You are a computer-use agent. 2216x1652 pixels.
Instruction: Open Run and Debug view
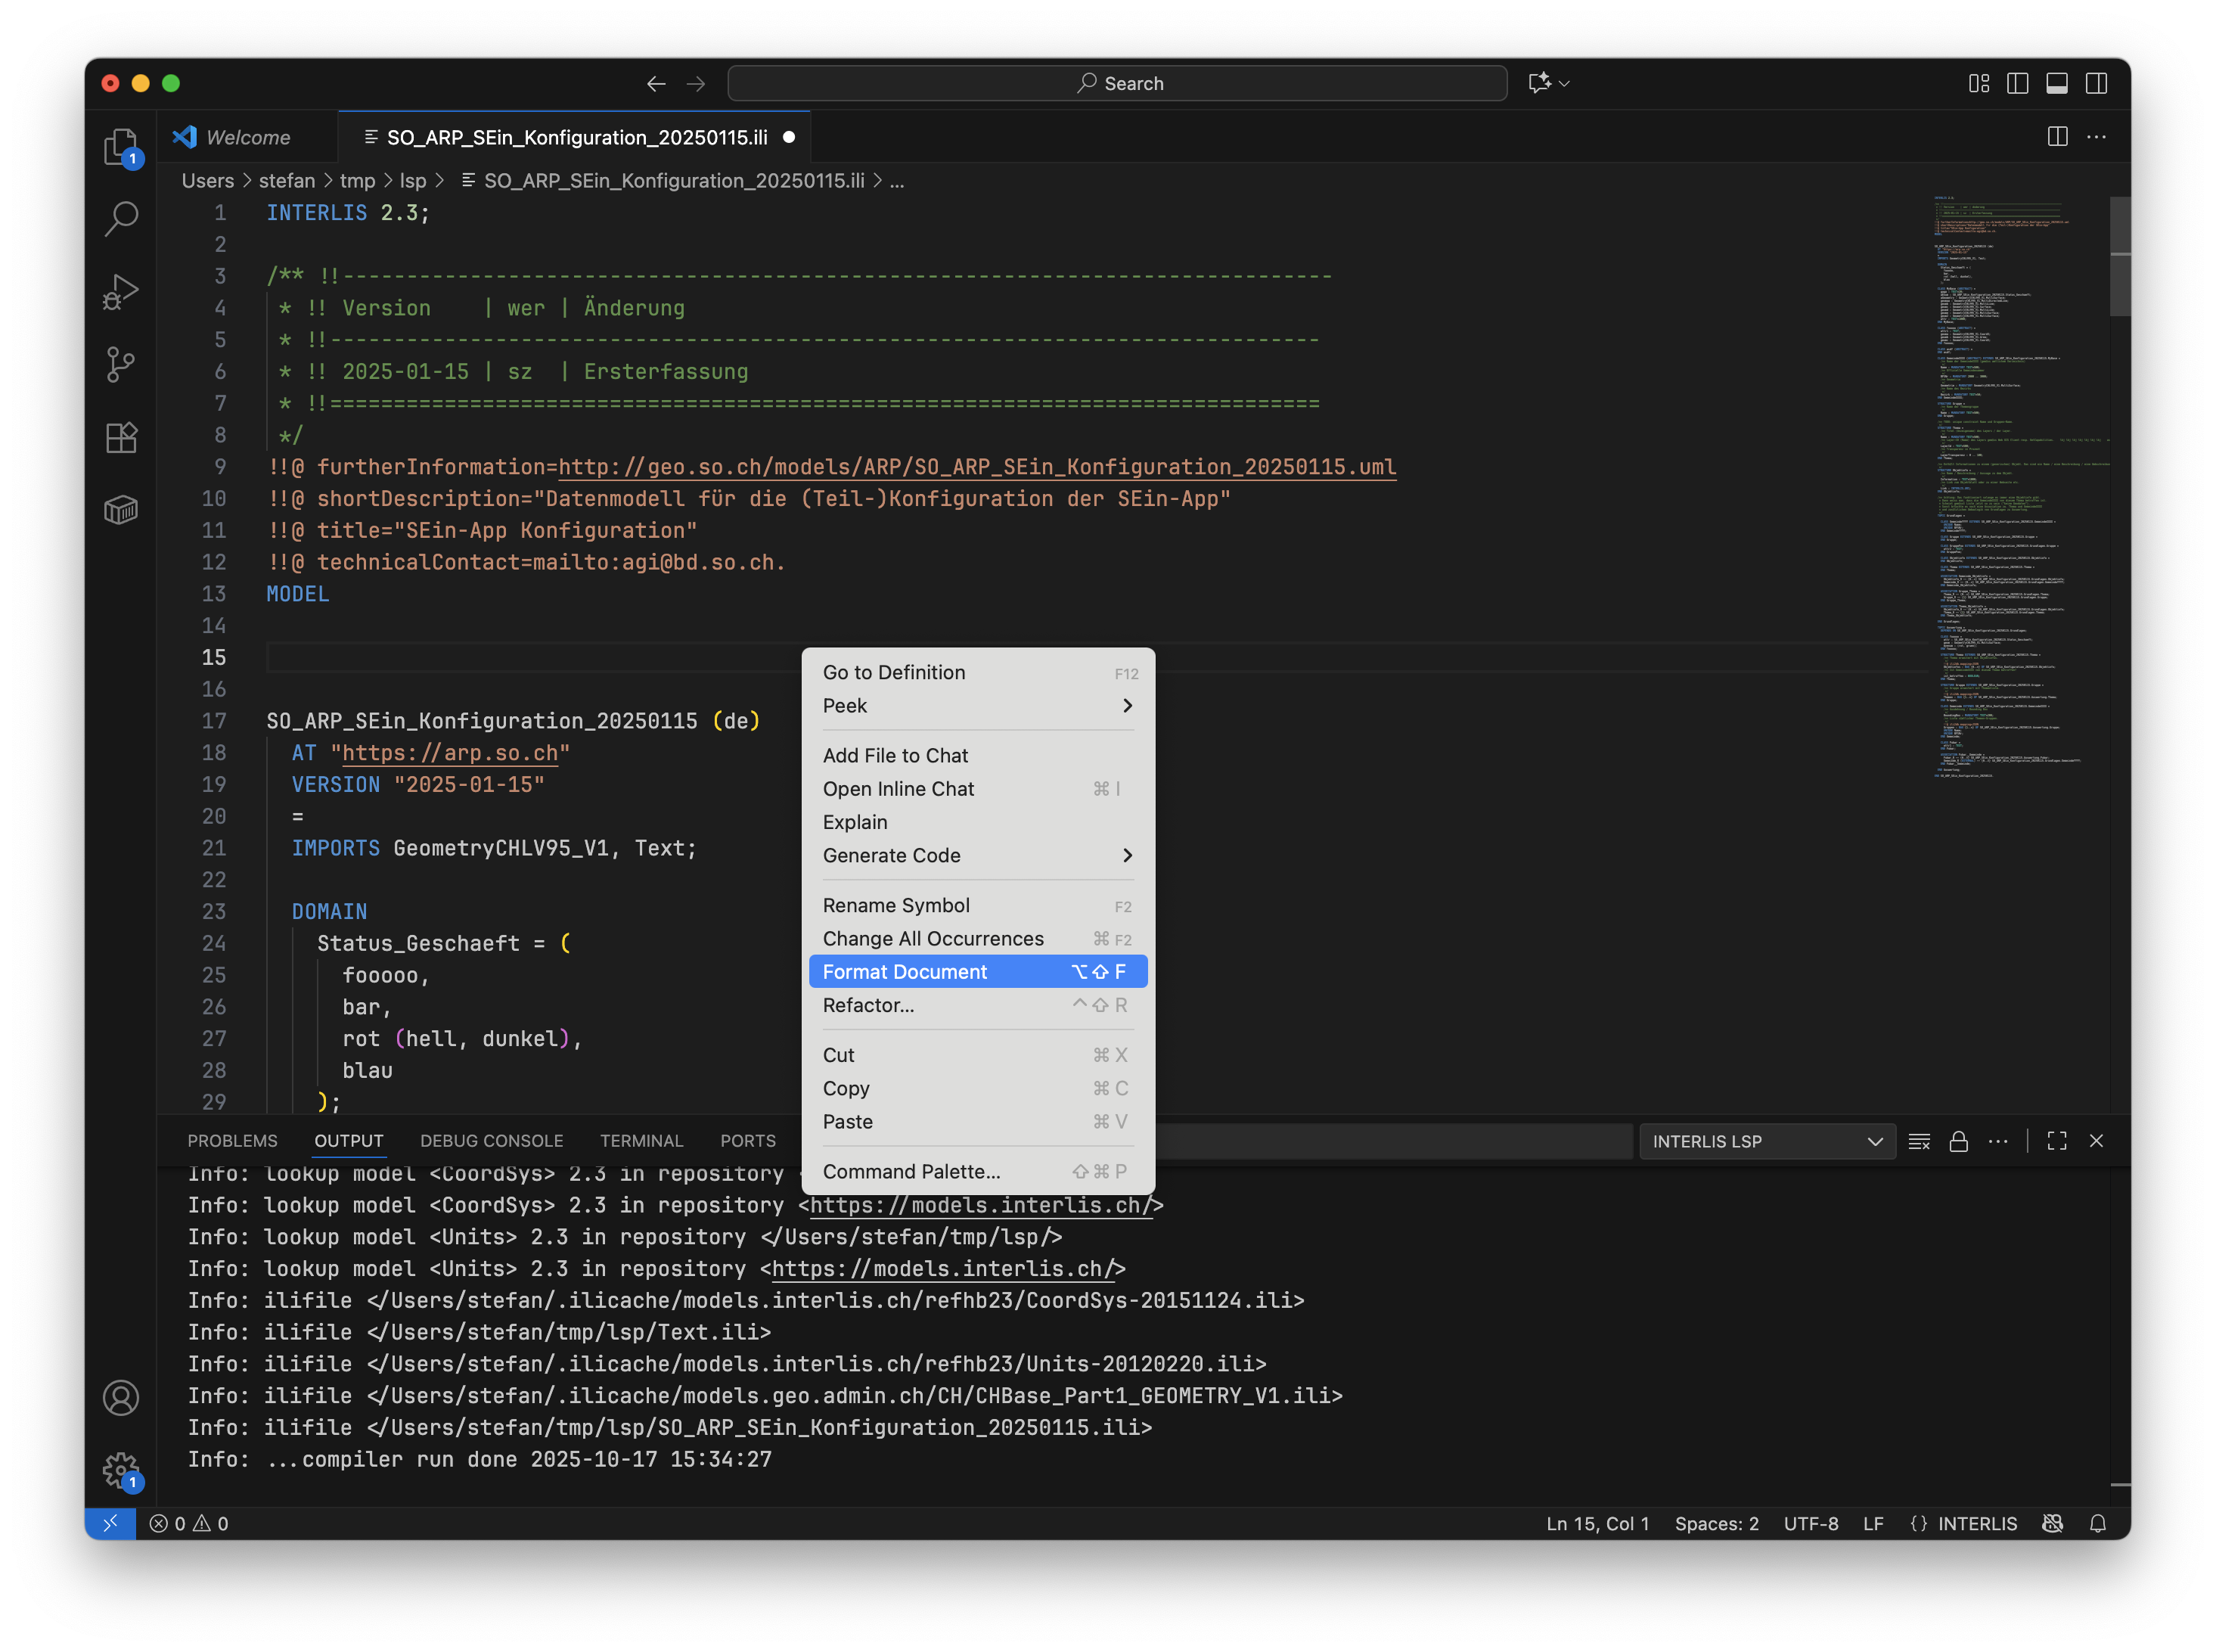(x=121, y=292)
